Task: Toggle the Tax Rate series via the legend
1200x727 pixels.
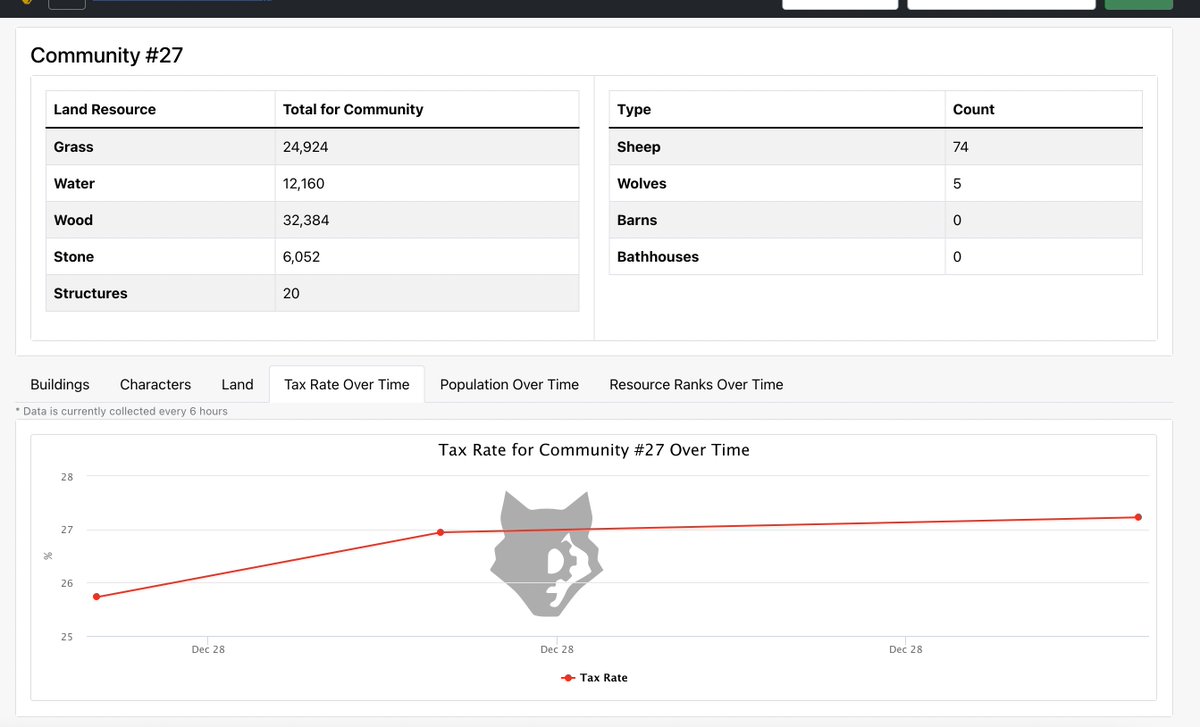Action: (x=595, y=677)
